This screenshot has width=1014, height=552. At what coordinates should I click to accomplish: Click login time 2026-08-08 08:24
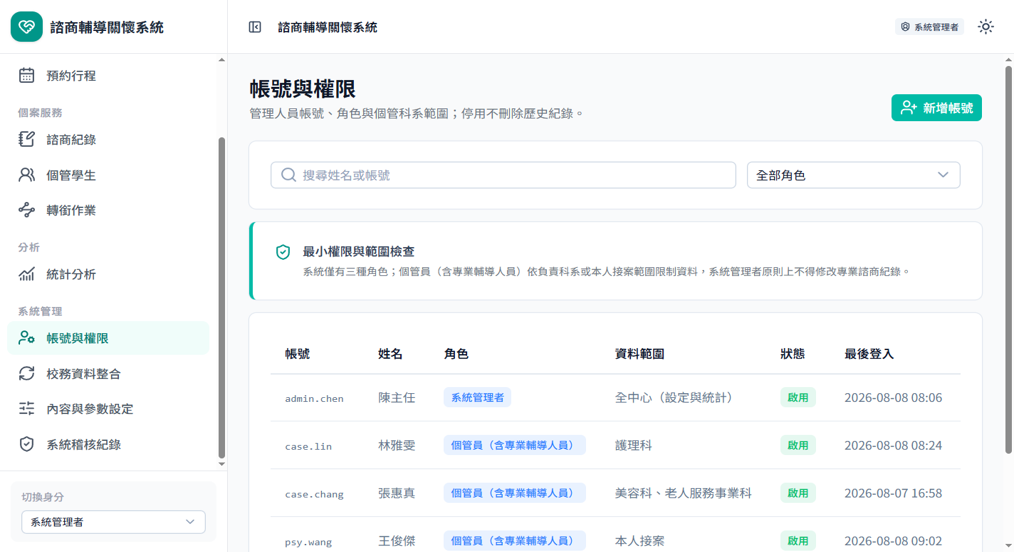coord(893,445)
